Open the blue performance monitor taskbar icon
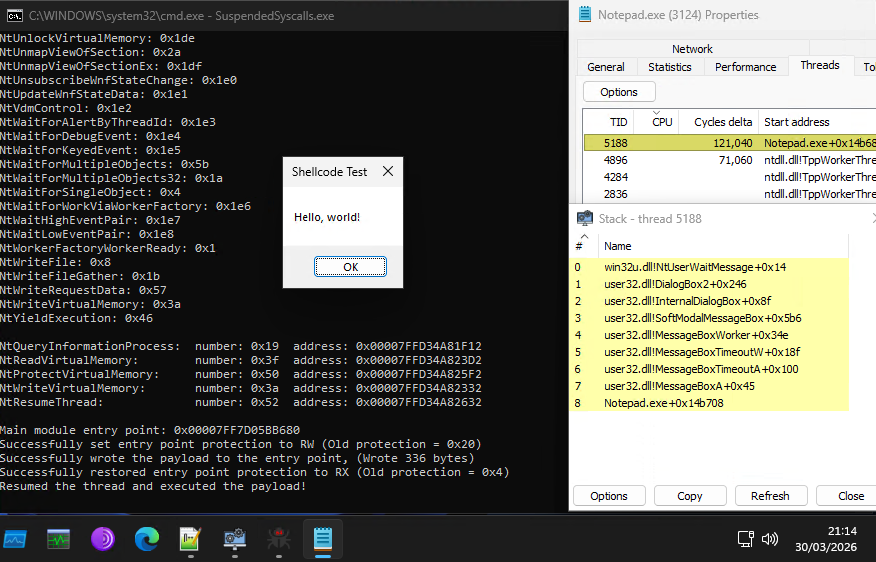 (15, 539)
